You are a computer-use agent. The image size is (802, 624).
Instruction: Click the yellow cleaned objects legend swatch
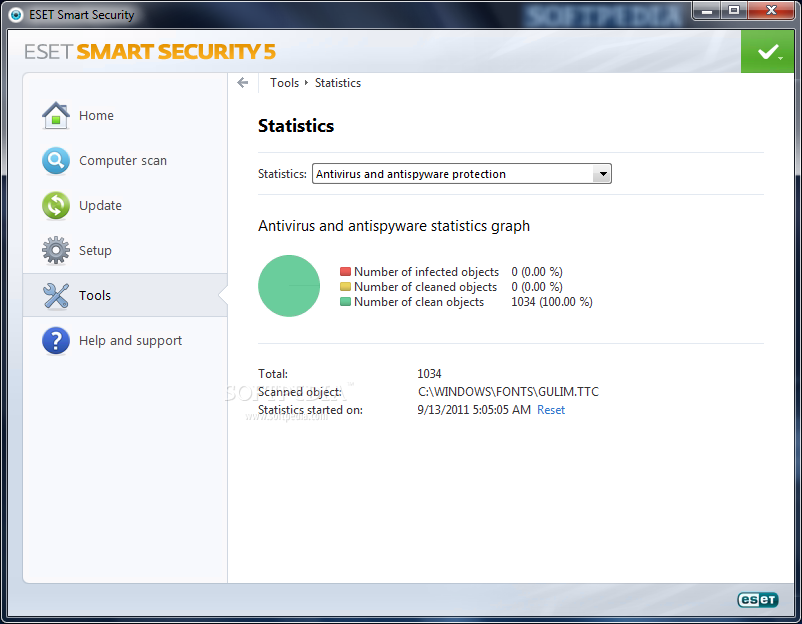coord(345,286)
